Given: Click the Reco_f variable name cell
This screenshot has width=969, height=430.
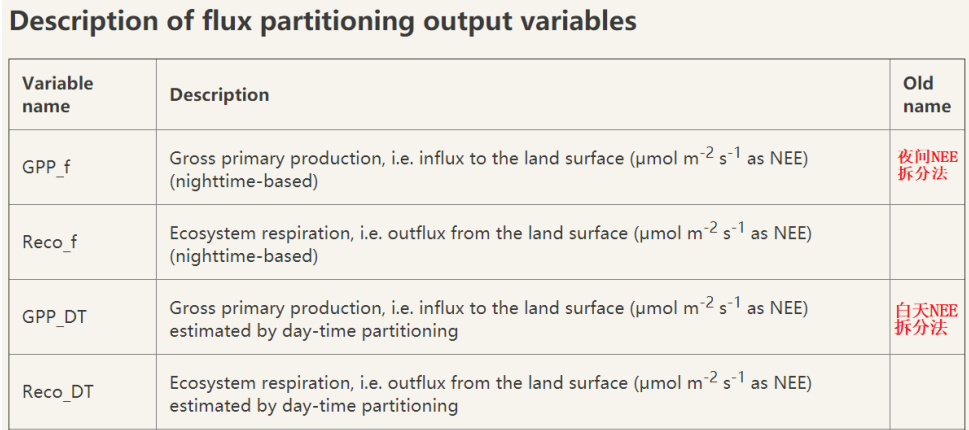Looking at the screenshot, I should pyautogui.click(x=50, y=243).
